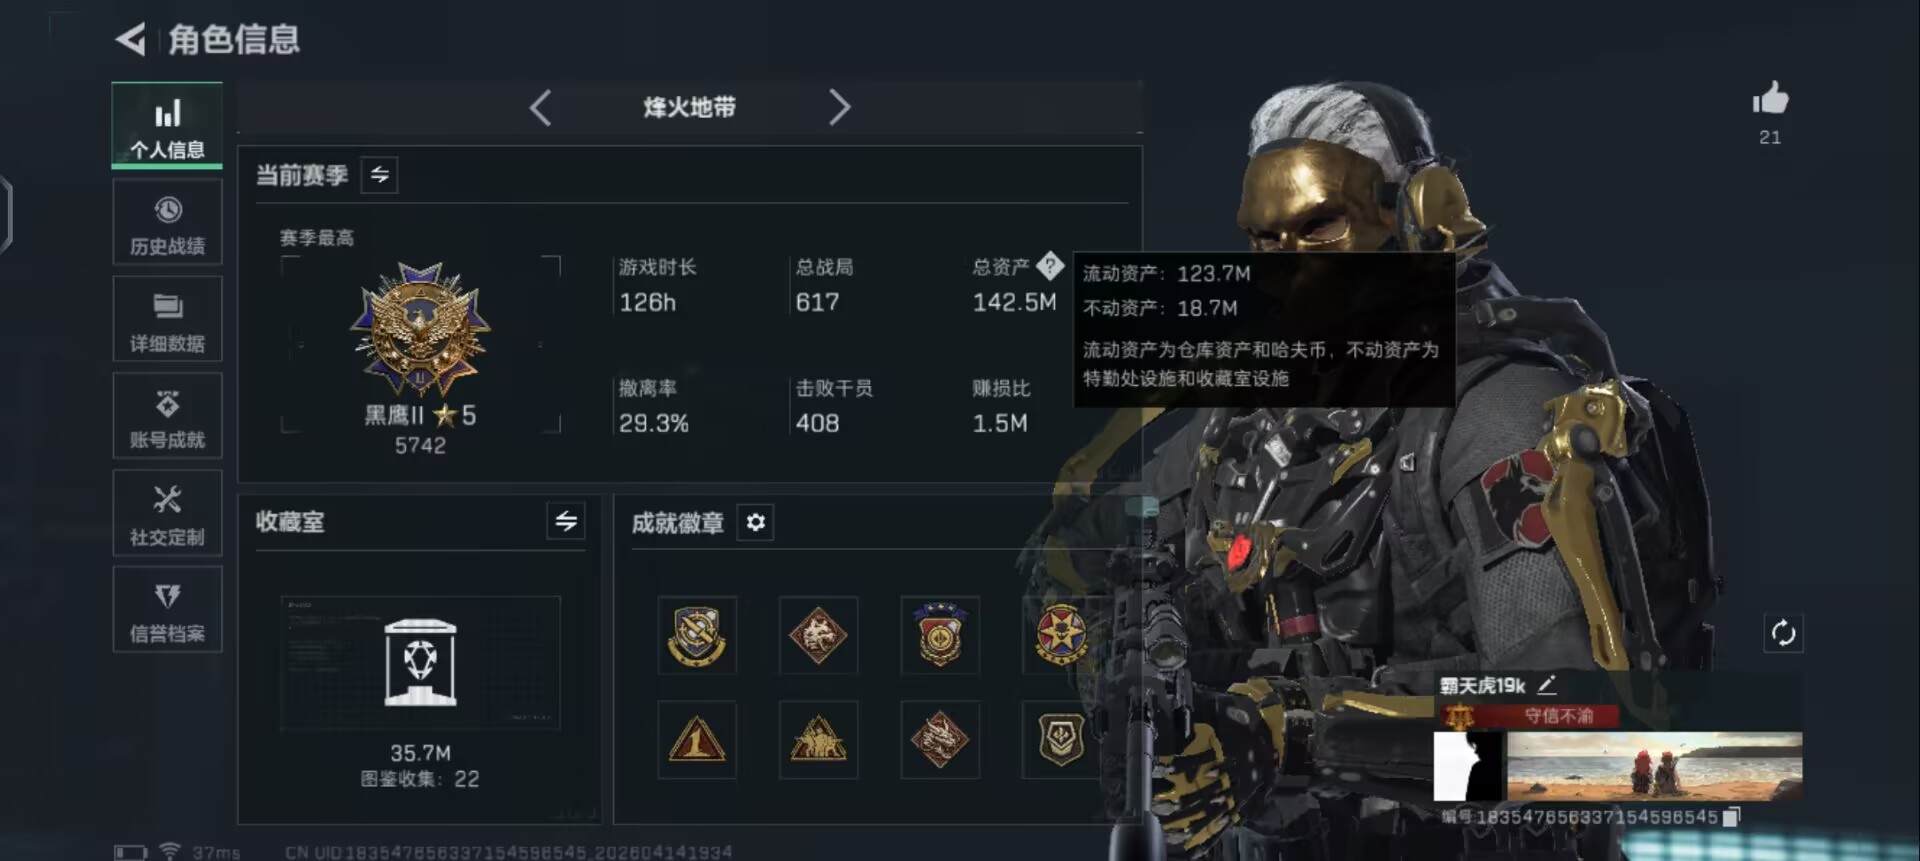Open 社交定制 sidebar section
Viewport: 1920px width, 861px height.
click(167, 514)
